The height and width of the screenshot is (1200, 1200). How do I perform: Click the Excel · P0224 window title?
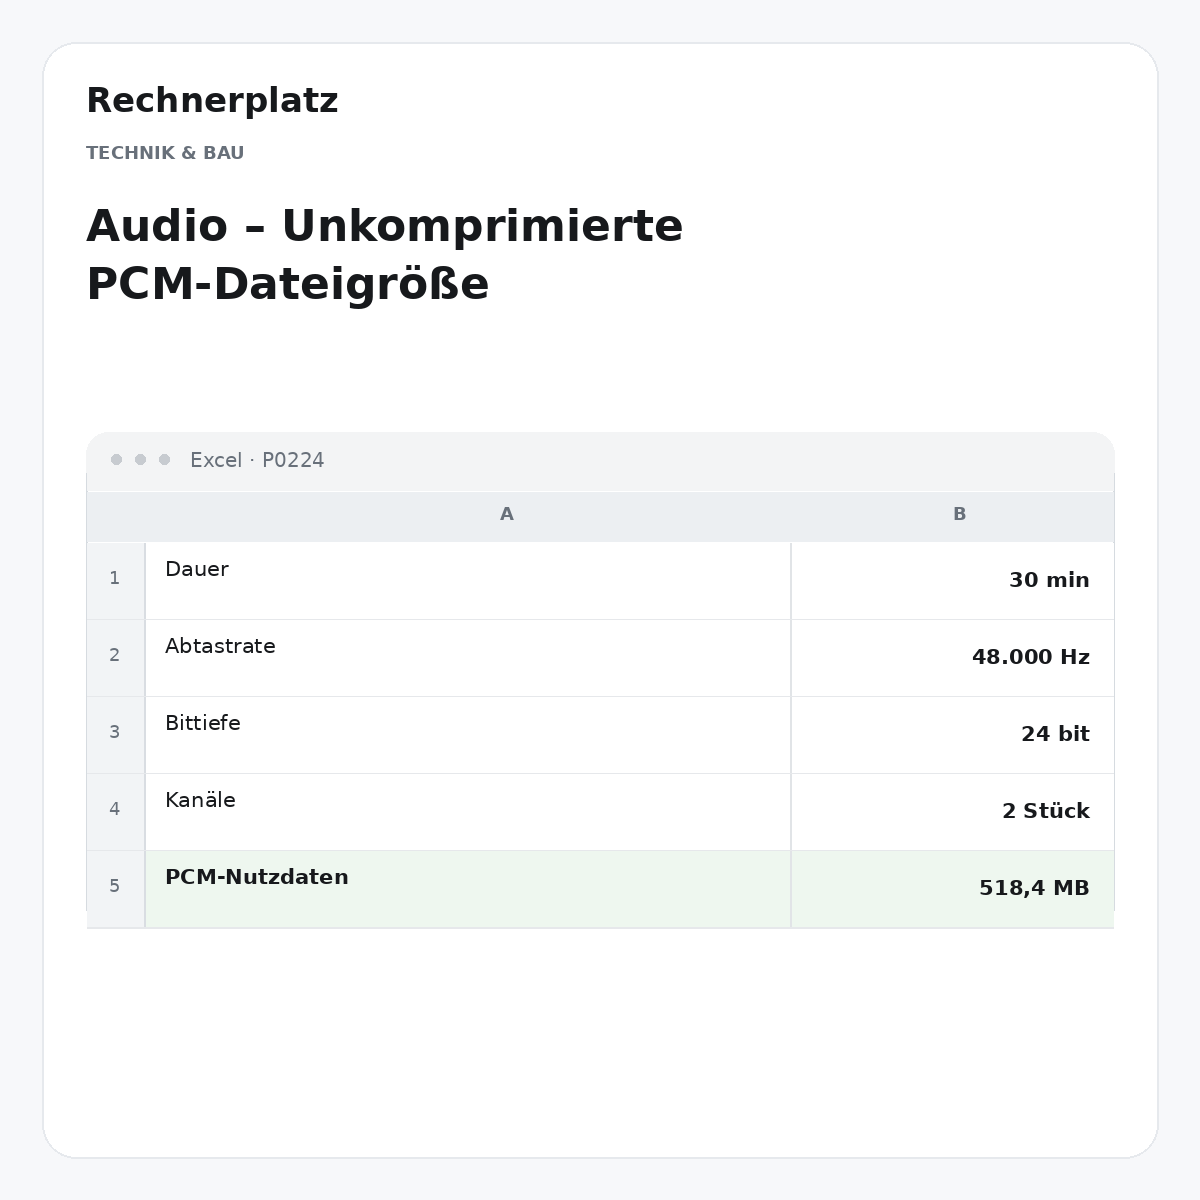(257, 460)
